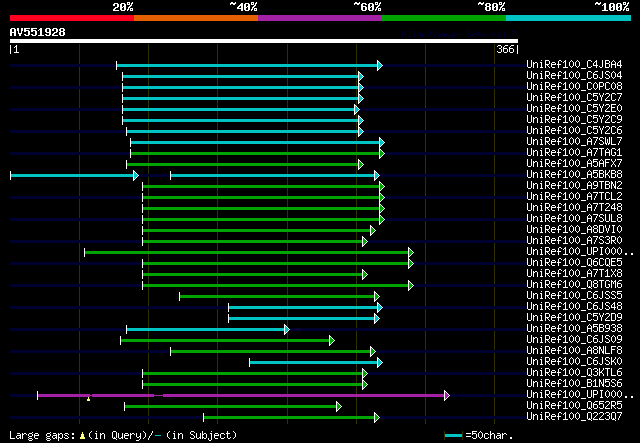Select the UniRef100_A7TCL2 label
Viewport: 640px width, 443px height.
coord(574,197)
